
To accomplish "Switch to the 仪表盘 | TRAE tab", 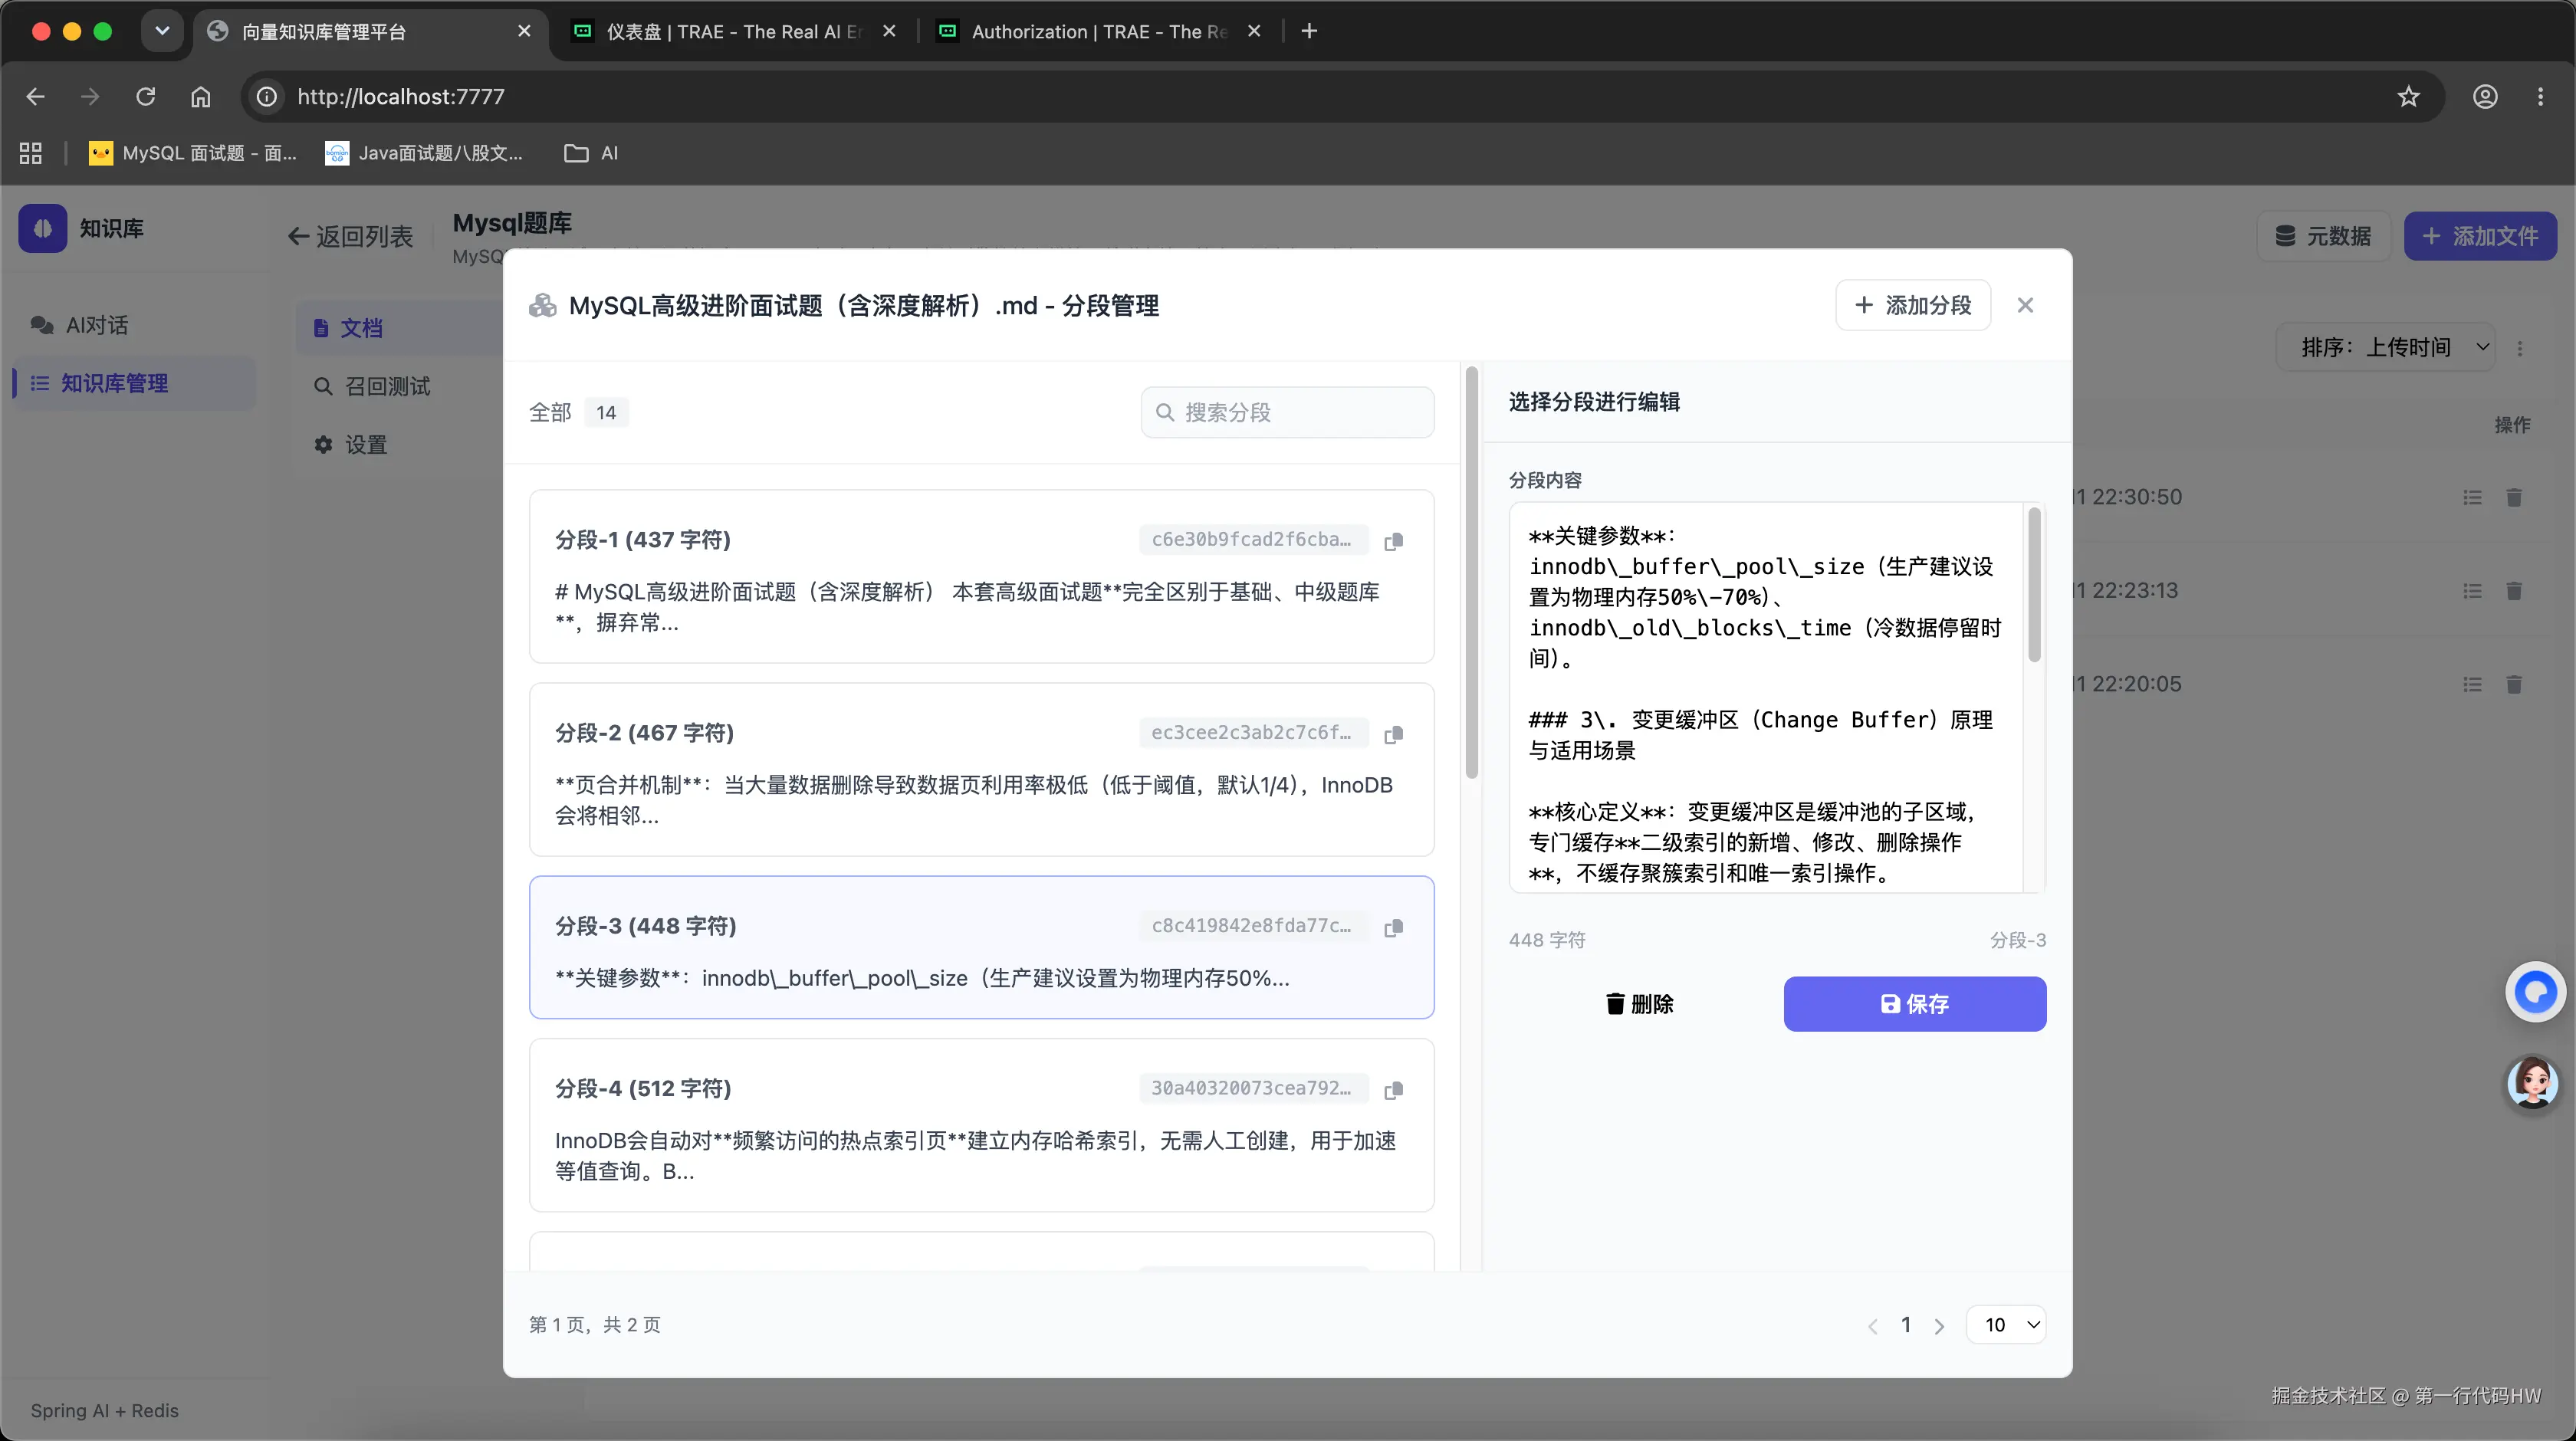I will point(734,31).
